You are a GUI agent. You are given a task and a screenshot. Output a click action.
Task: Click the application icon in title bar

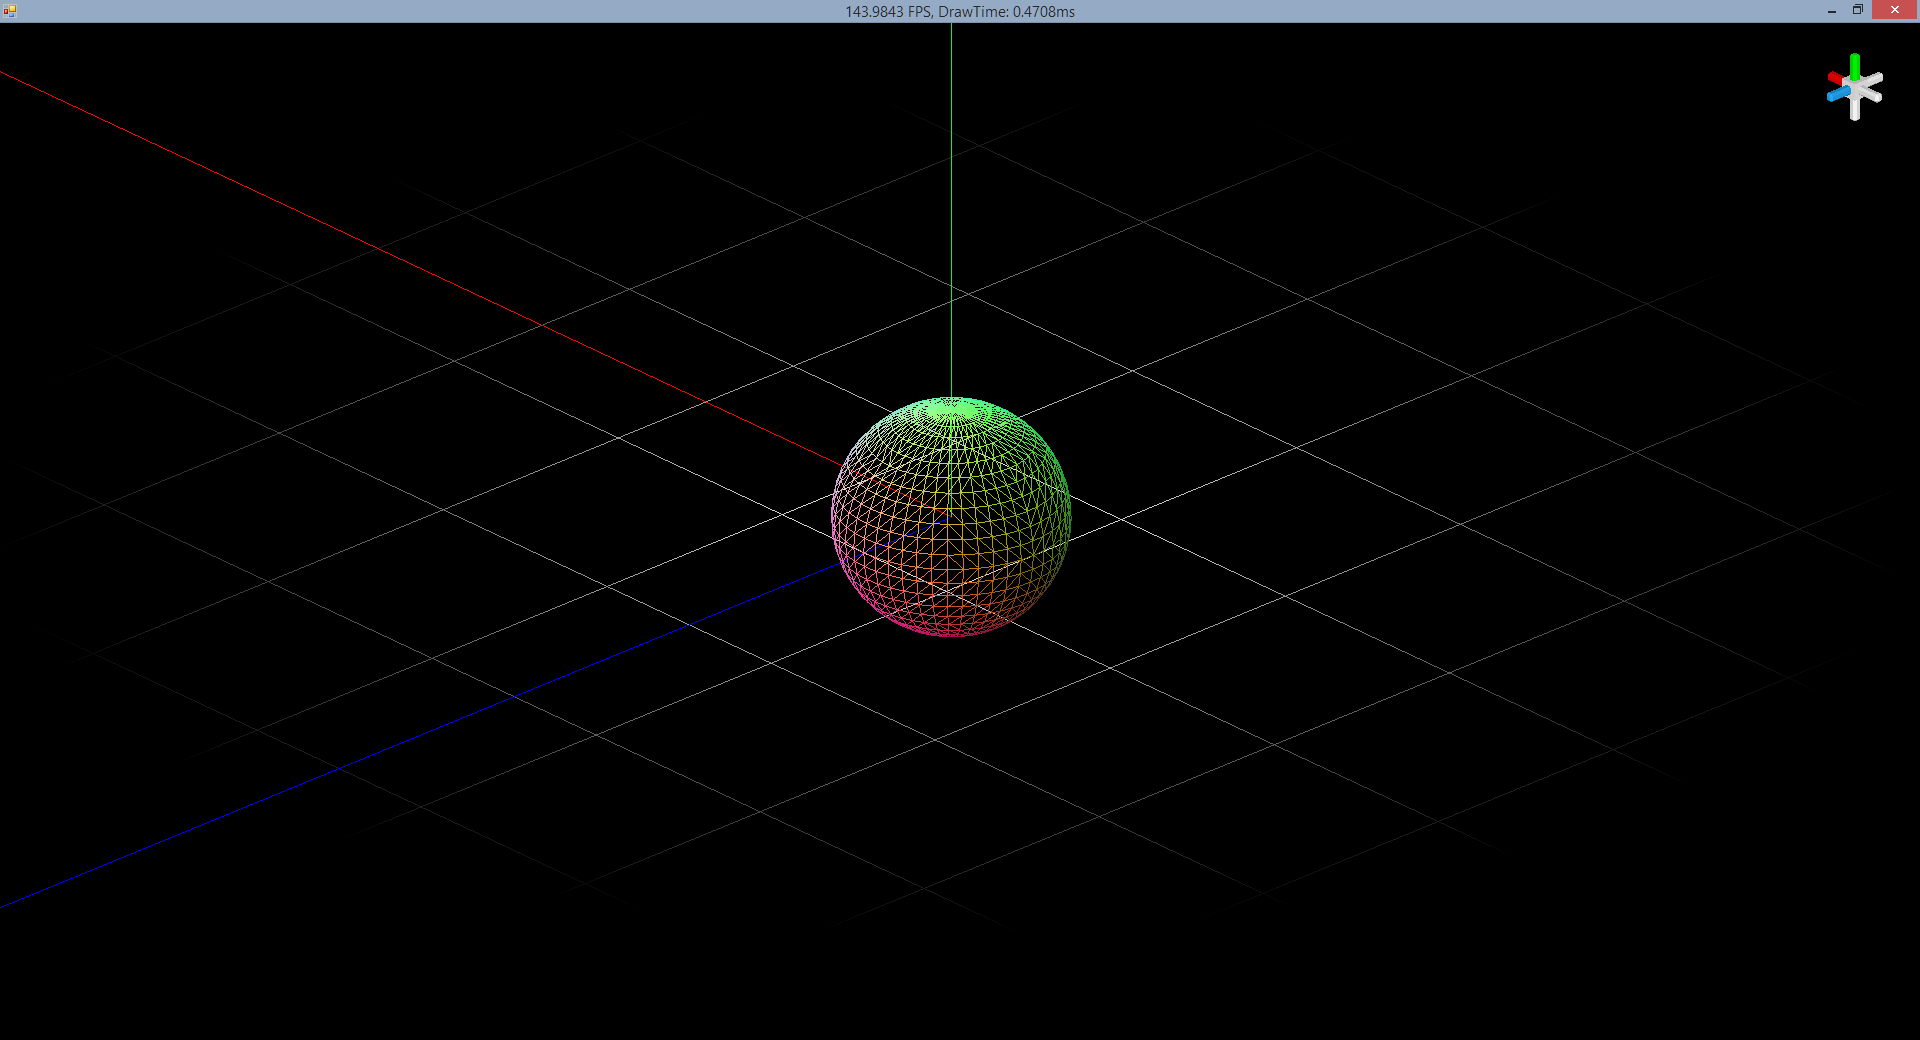pyautogui.click(x=10, y=11)
